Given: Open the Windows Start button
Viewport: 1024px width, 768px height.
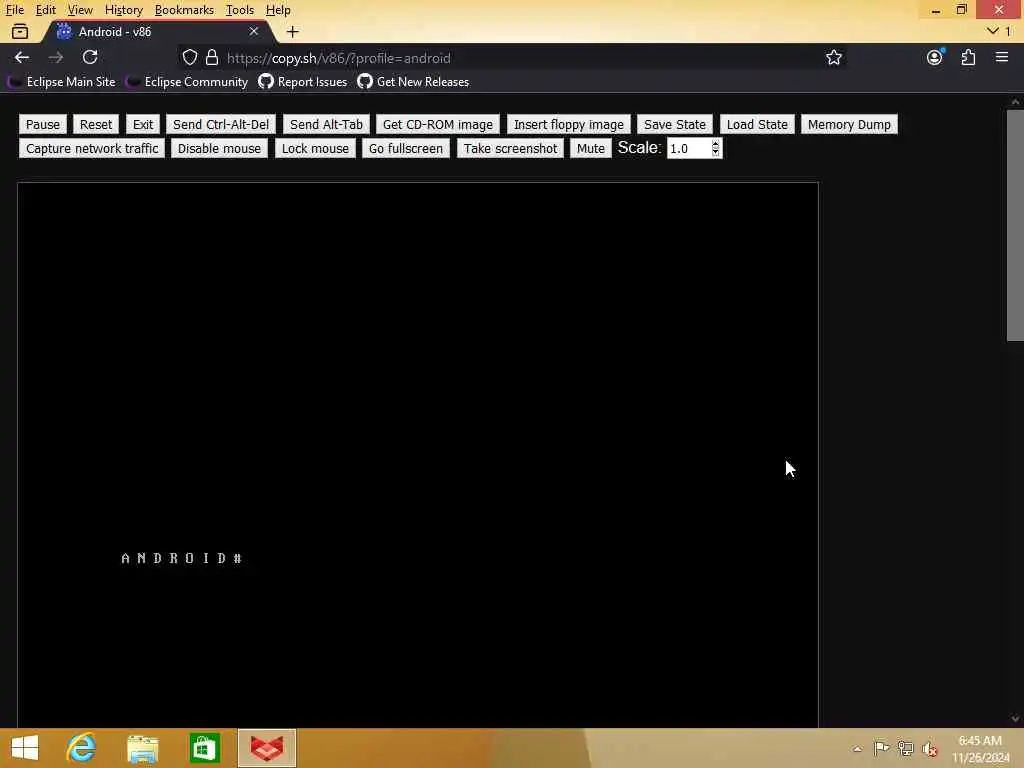Looking at the screenshot, I should (25, 748).
